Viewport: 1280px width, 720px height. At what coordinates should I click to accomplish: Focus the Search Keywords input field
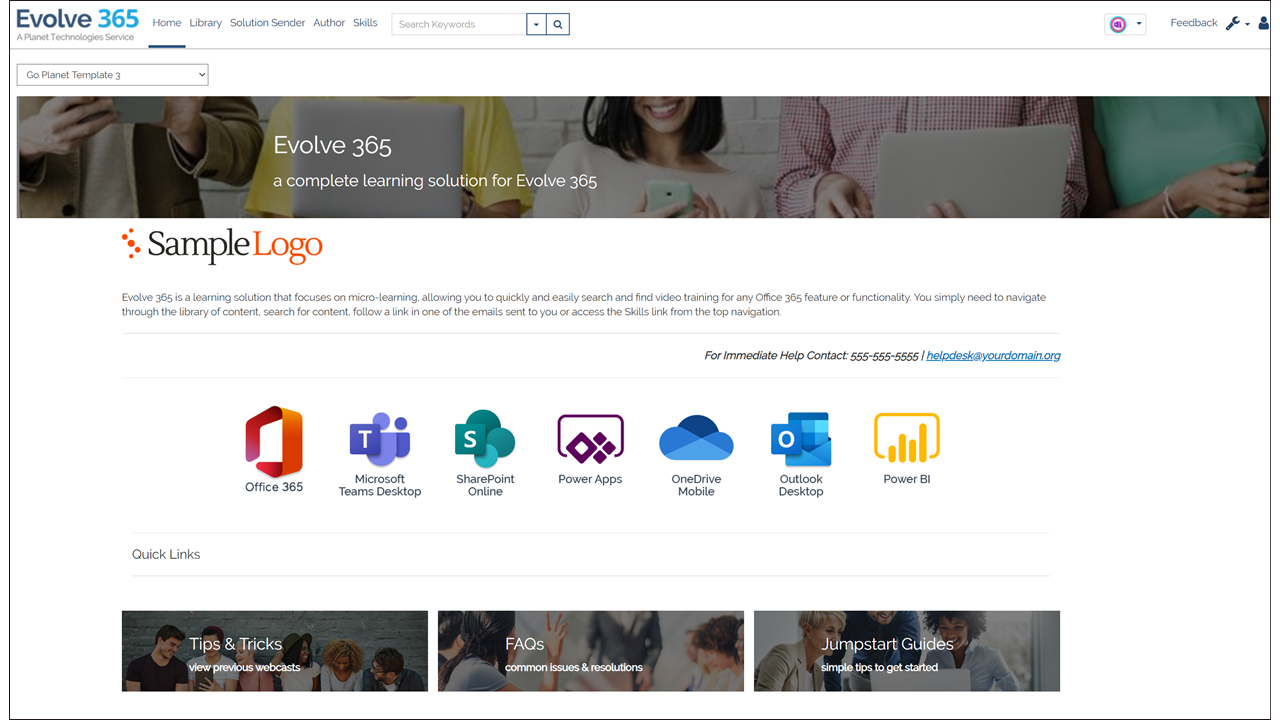point(459,24)
